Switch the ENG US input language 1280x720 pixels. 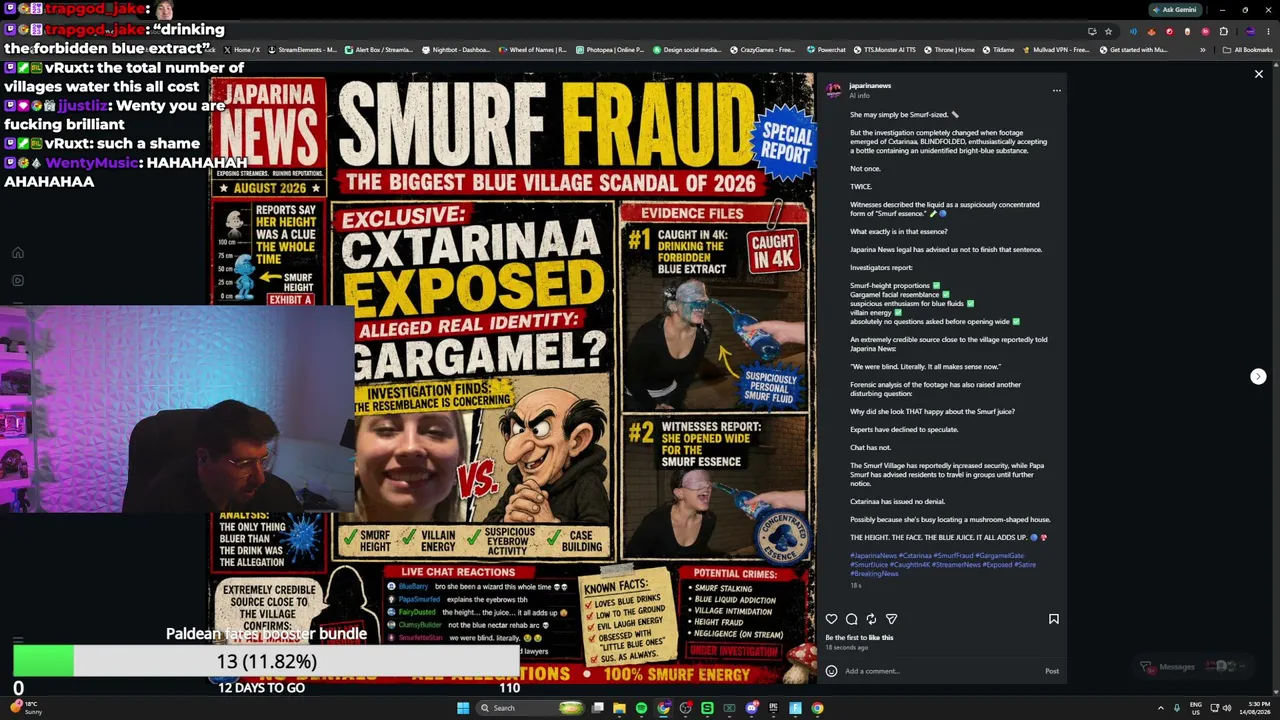[1195, 708]
